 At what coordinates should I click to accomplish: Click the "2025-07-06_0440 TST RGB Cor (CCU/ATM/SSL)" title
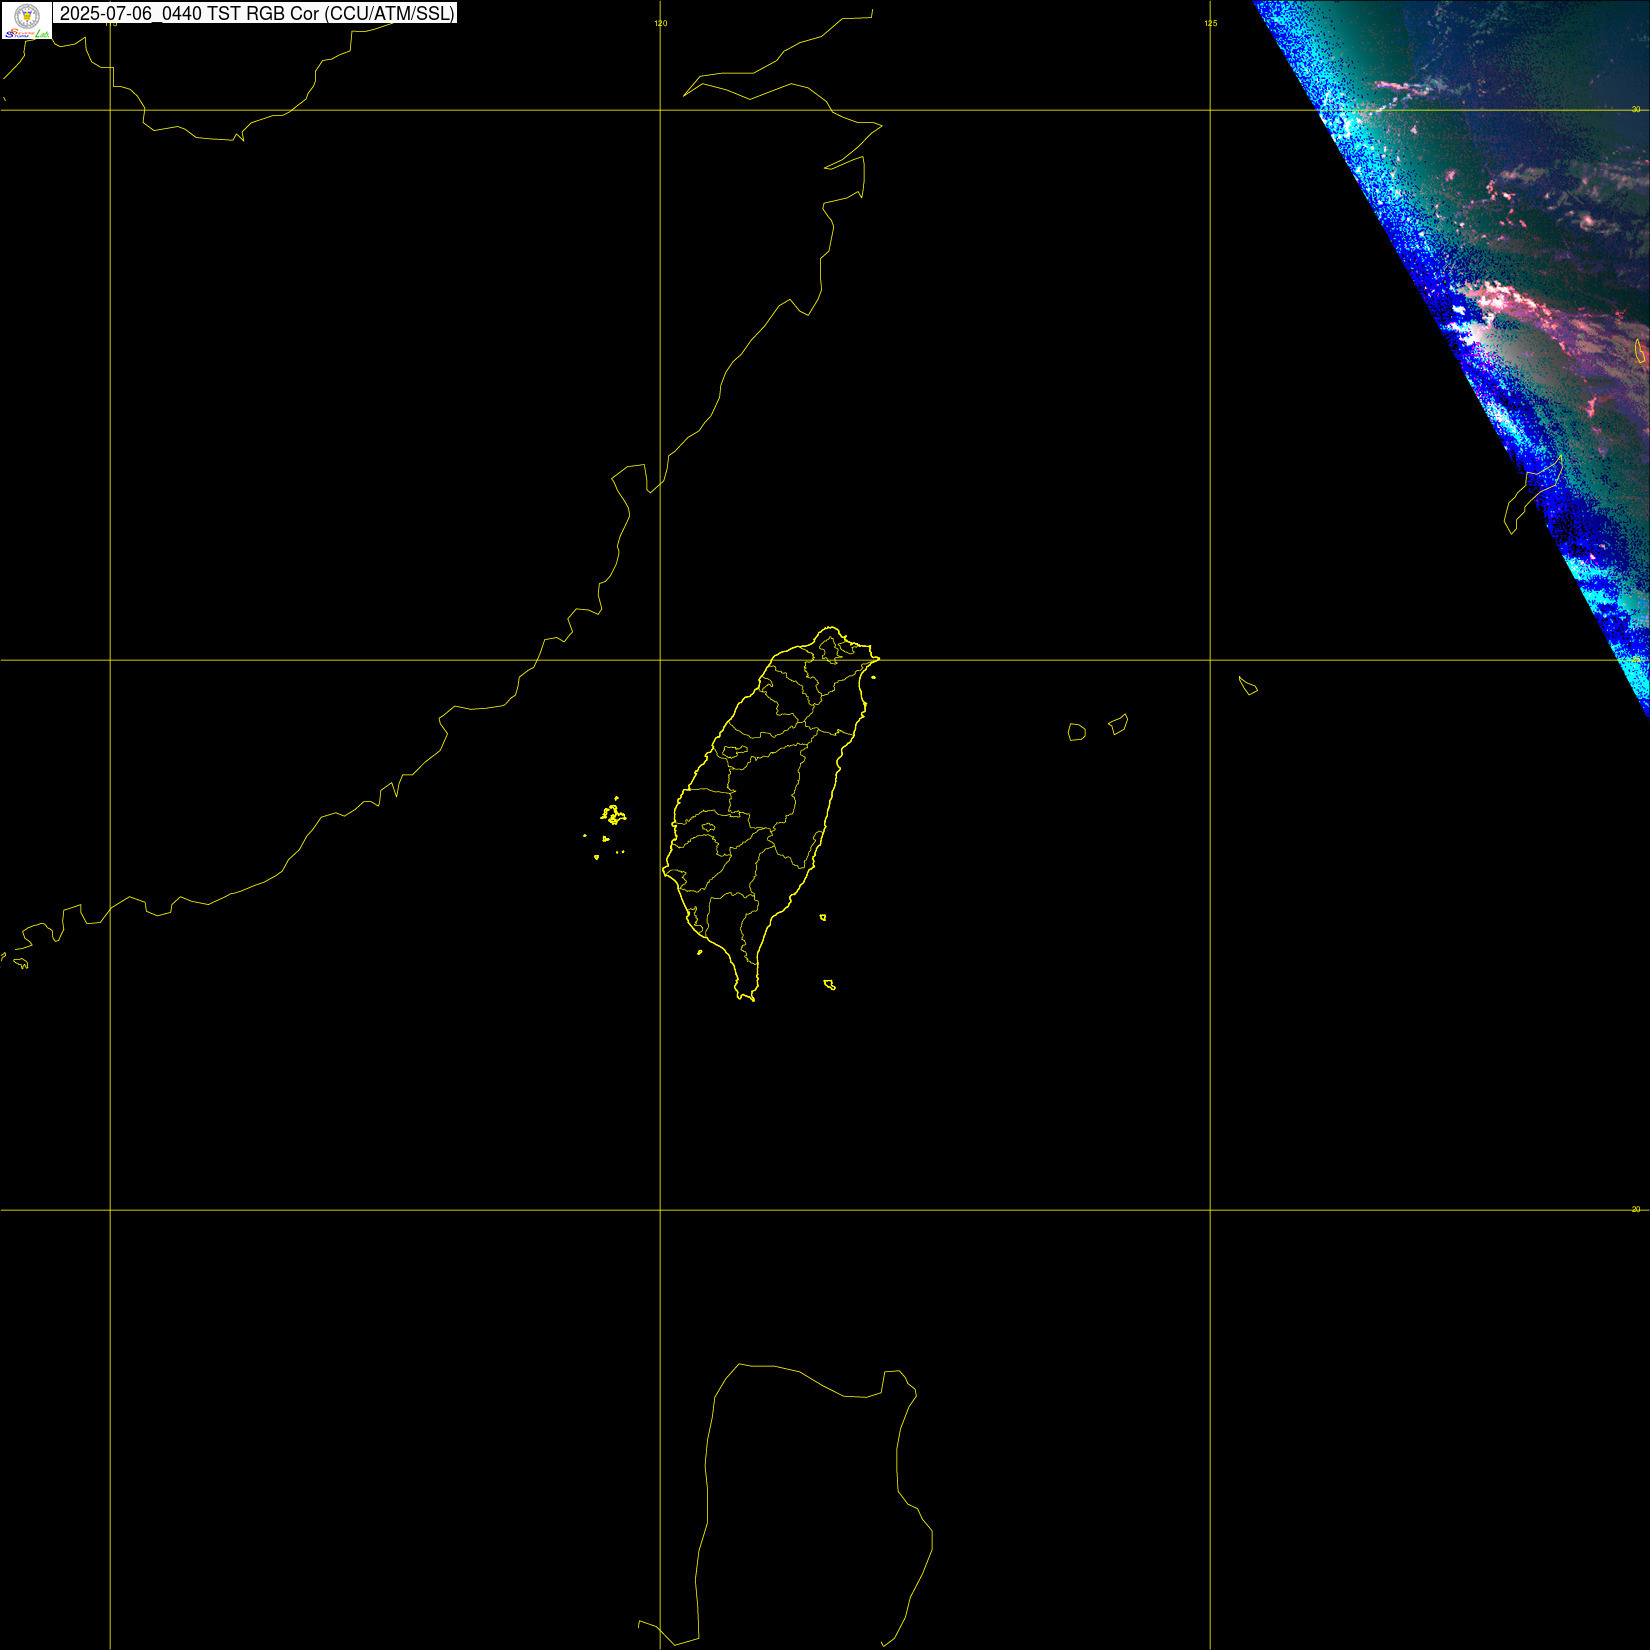tap(257, 14)
